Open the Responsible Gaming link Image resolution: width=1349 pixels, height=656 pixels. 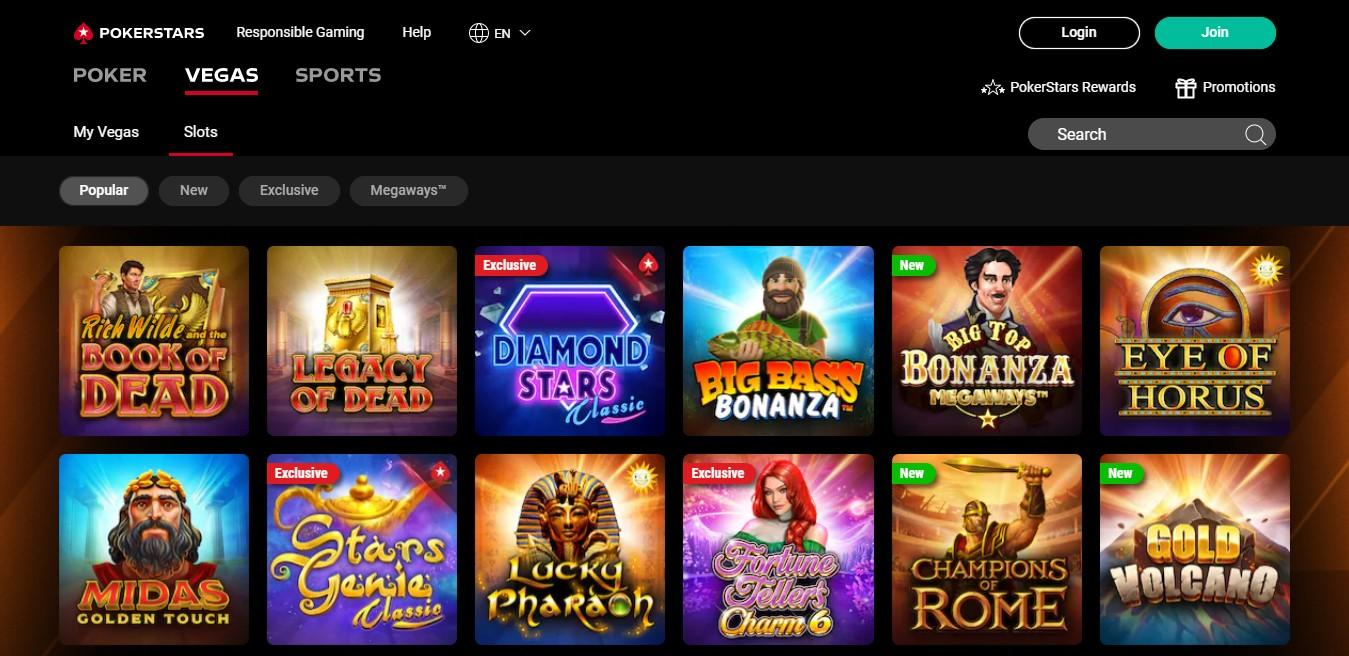(300, 32)
